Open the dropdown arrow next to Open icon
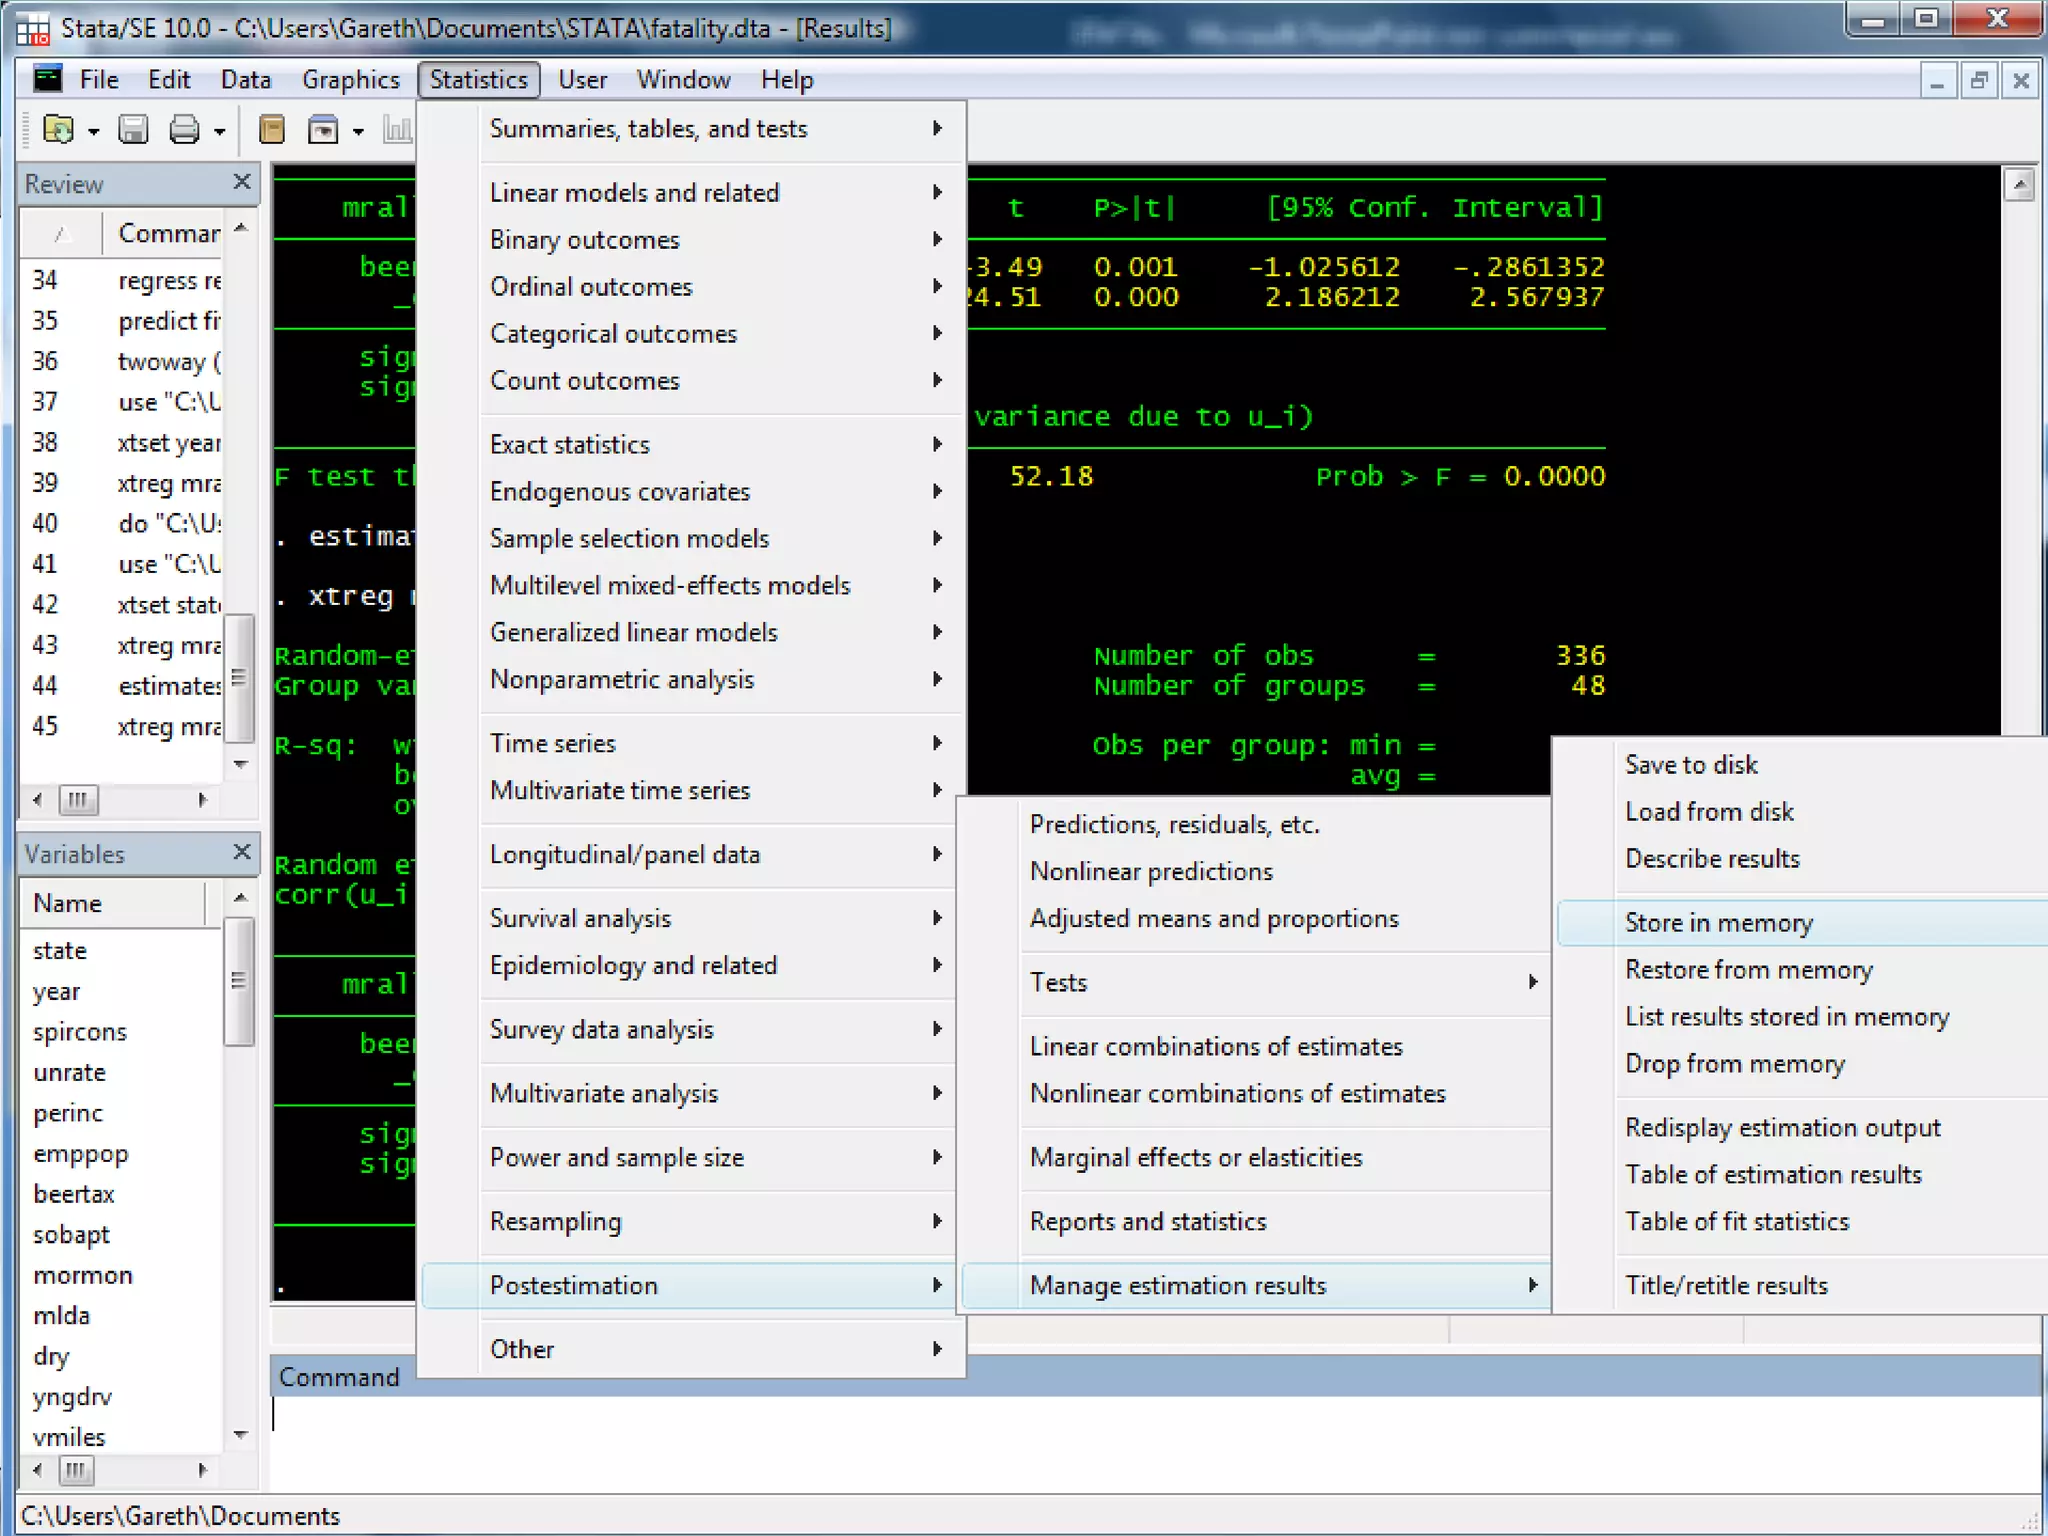2048x1536 pixels. (94, 131)
